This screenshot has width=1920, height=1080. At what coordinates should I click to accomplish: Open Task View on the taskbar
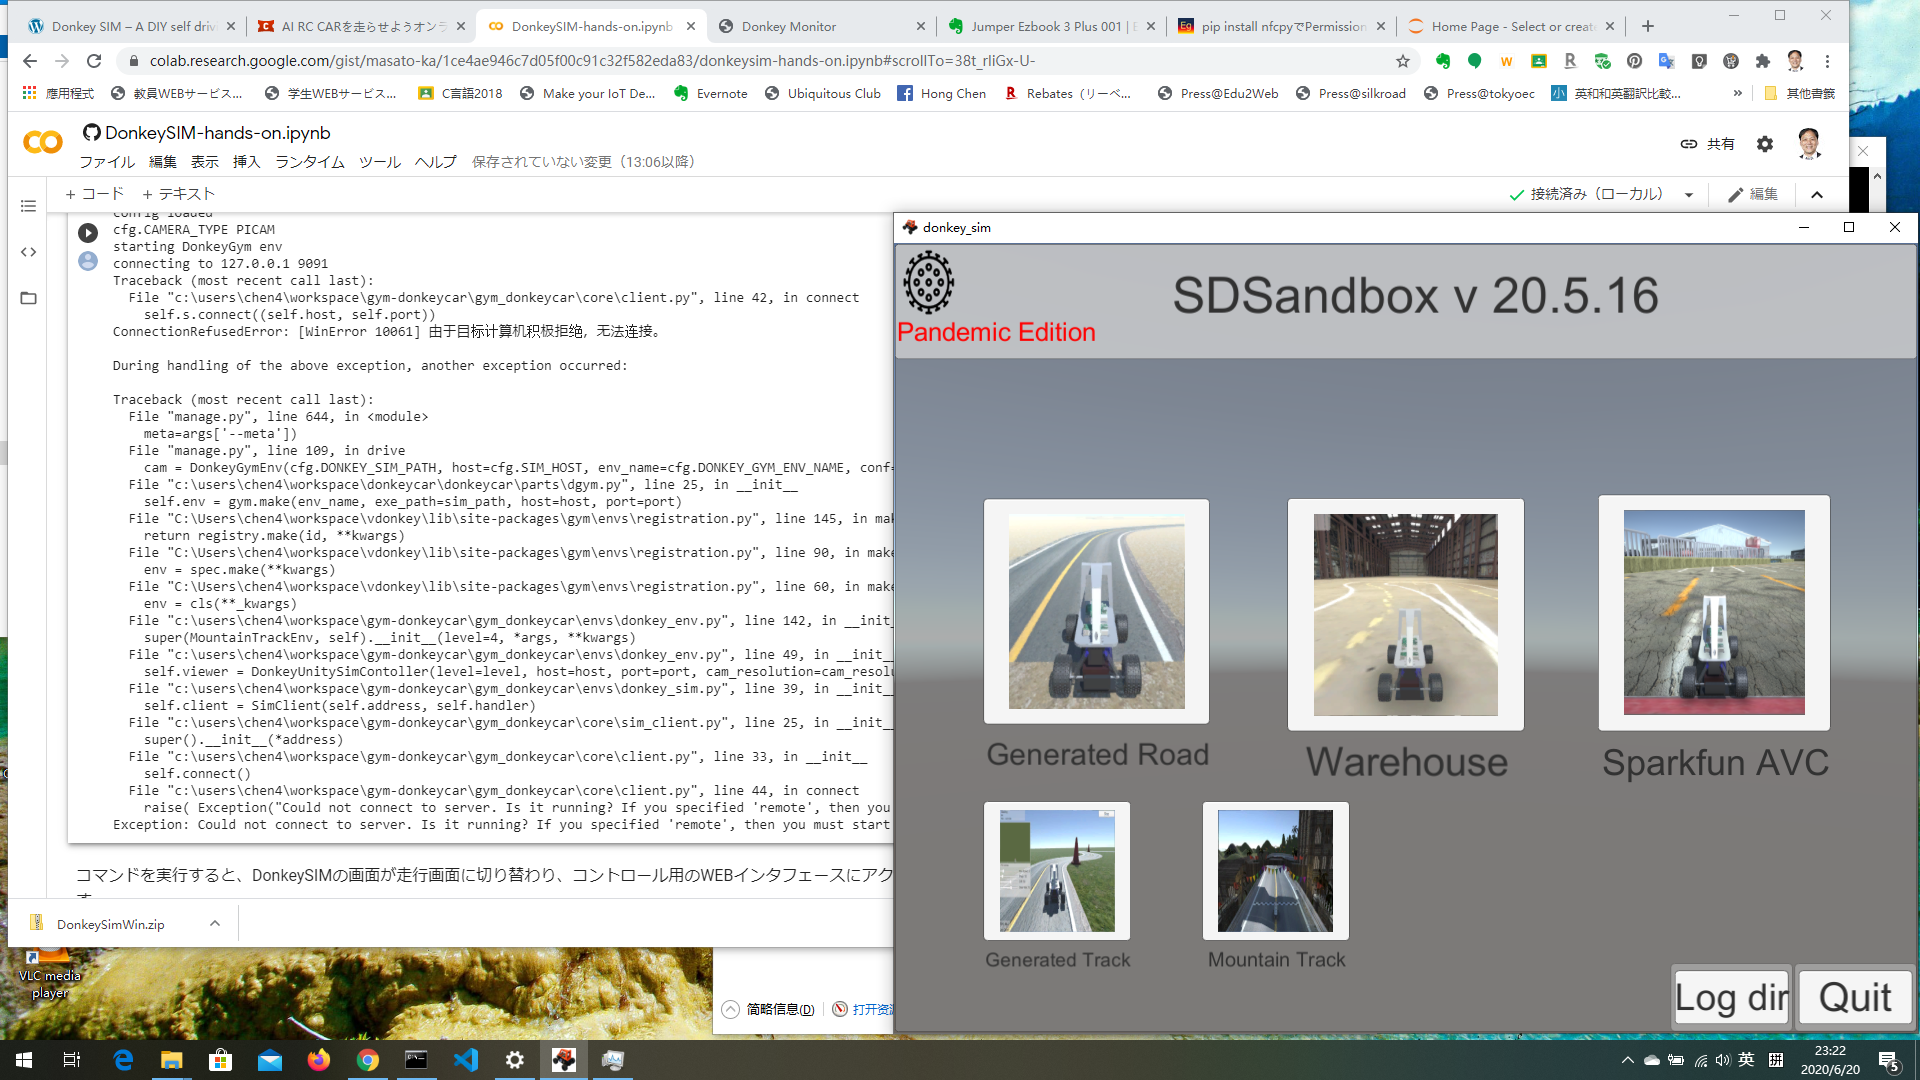[x=72, y=1060]
